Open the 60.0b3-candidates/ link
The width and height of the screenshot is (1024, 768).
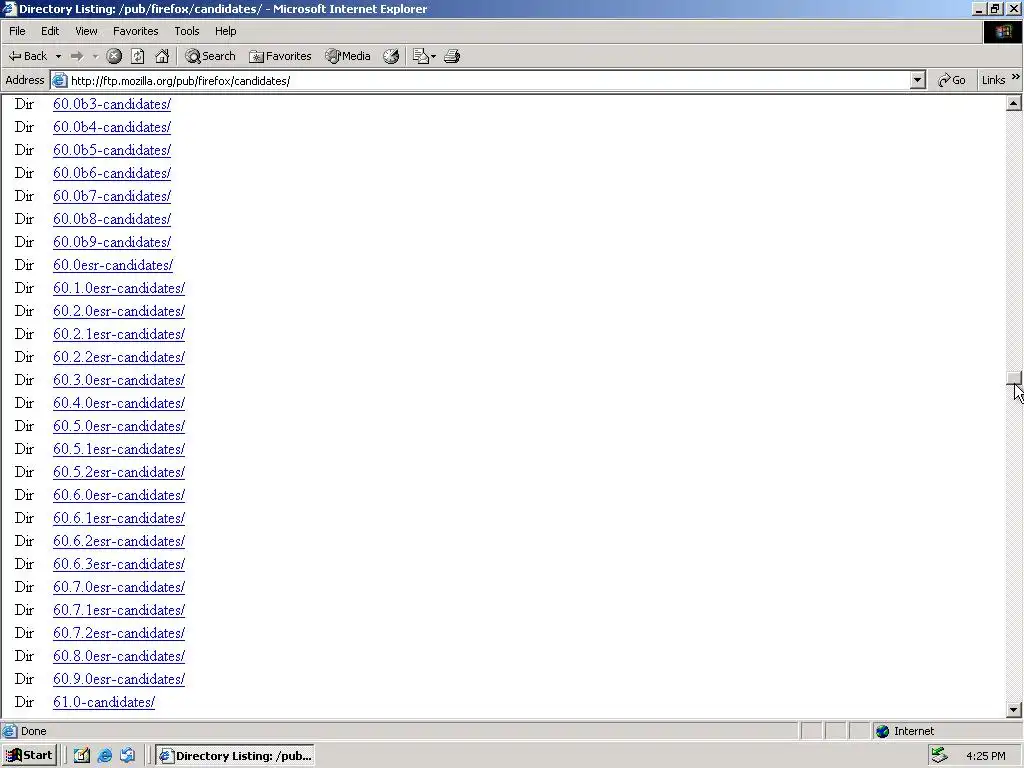coord(112,104)
